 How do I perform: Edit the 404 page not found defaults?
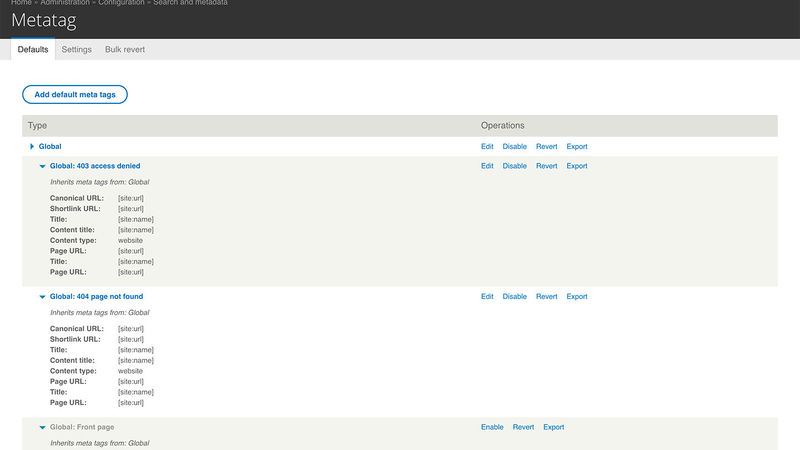(x=487, y=296)
